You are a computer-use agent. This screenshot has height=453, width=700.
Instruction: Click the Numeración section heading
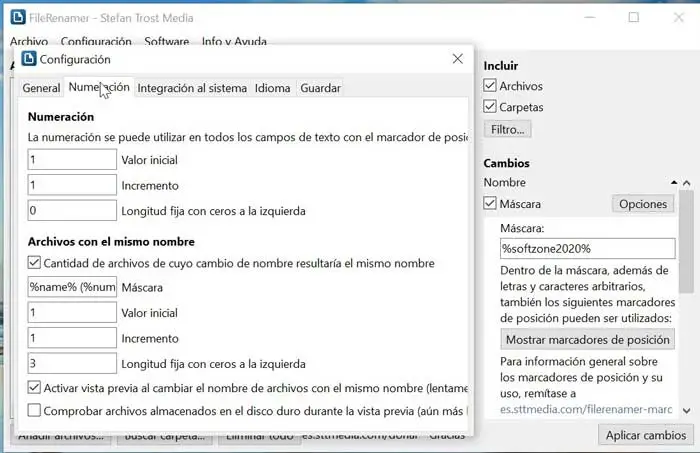(61, 117)
